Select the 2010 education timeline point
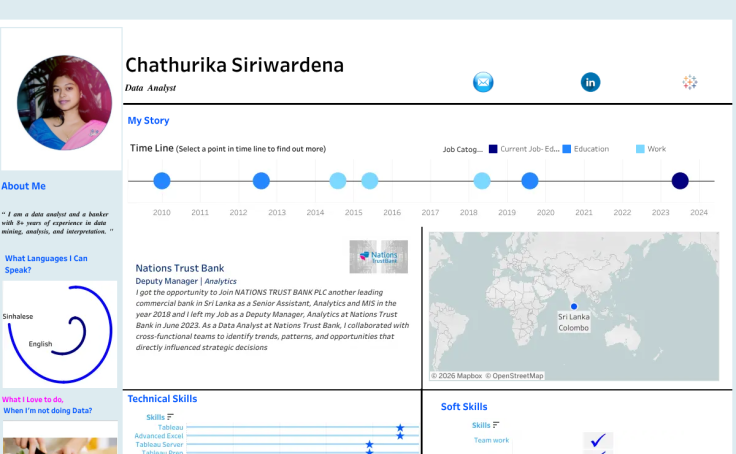This screenshot has width=736, height=454. point(162,181)
